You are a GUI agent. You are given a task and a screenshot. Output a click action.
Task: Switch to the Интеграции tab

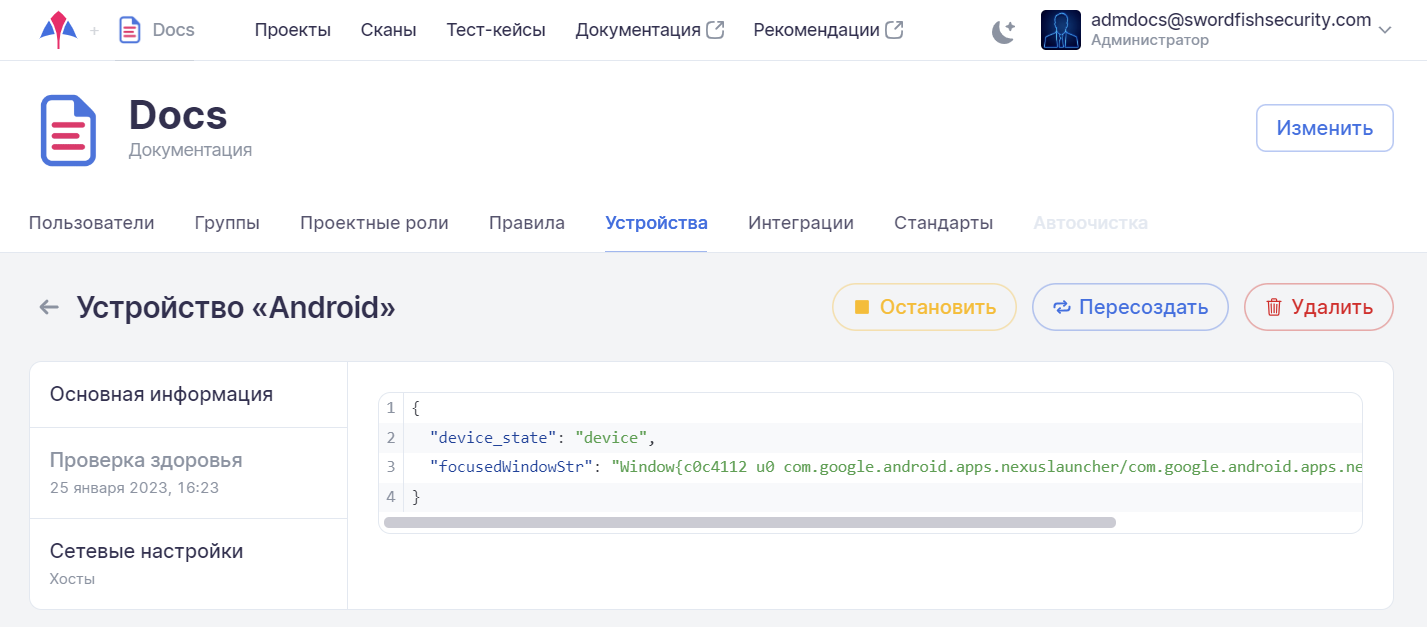pyautogui.click(x=800, y=223)
